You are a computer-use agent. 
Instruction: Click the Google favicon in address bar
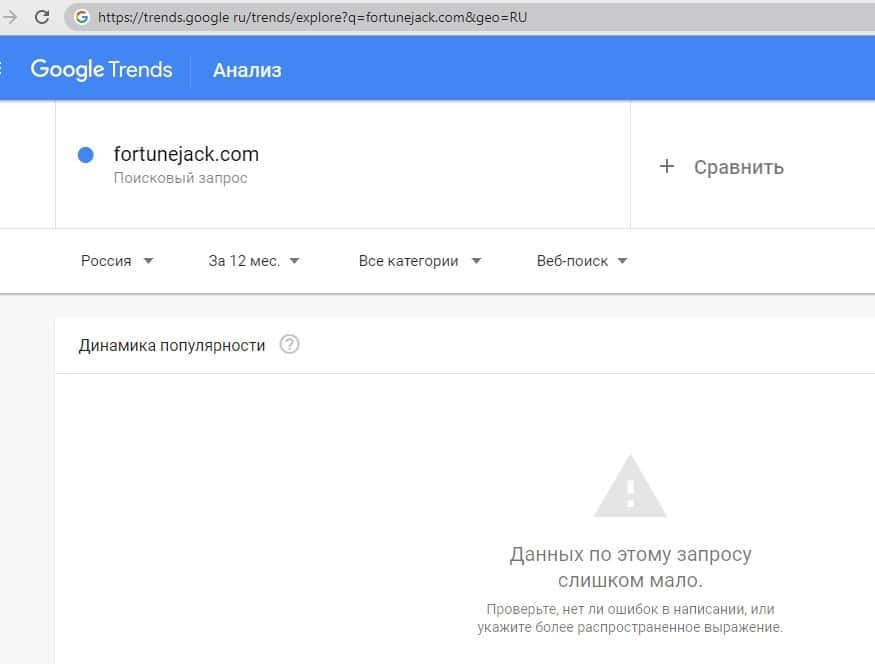pos(81,17)
